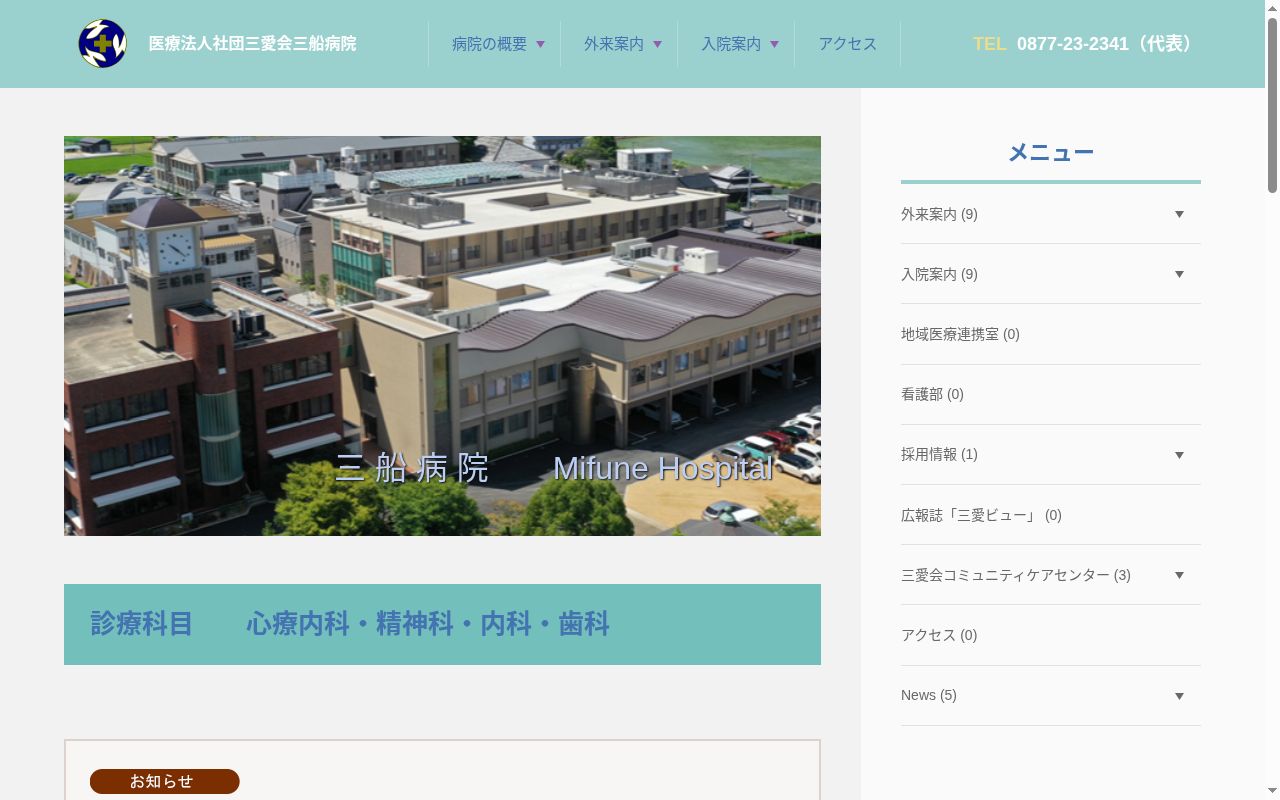The width and height of the screenshot is (1280, 800).
Task: Open 看護部 (0) in the sidebar menu
Action: [932, 394]
